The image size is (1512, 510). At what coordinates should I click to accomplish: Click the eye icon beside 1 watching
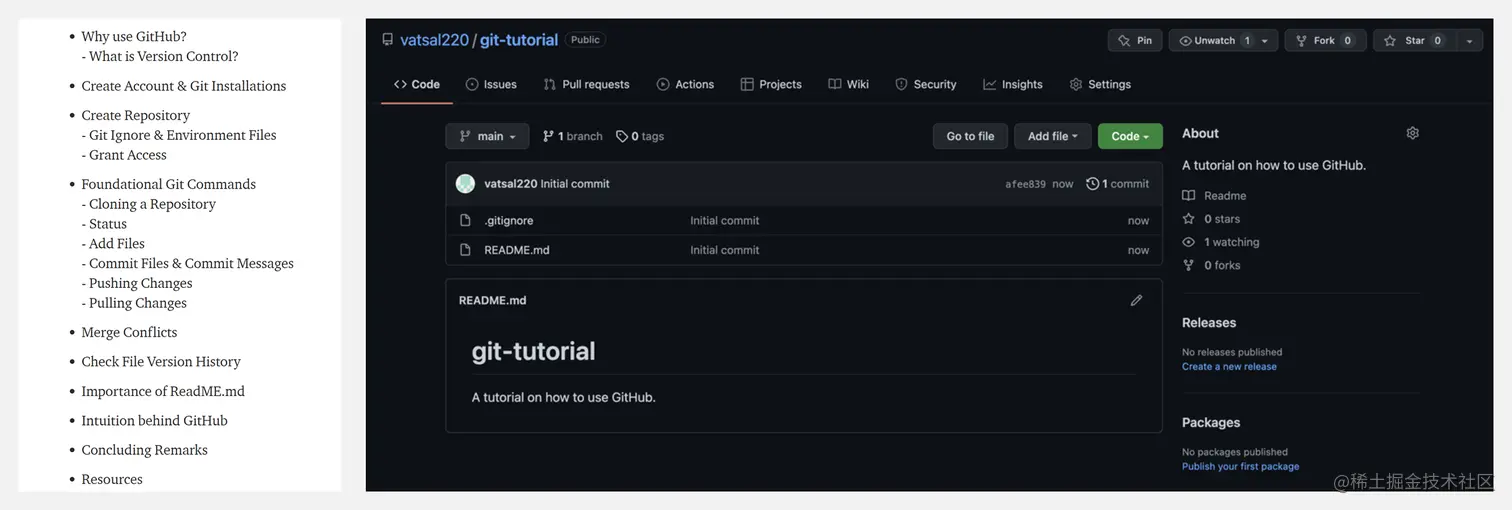click(x=1188, y=242)
